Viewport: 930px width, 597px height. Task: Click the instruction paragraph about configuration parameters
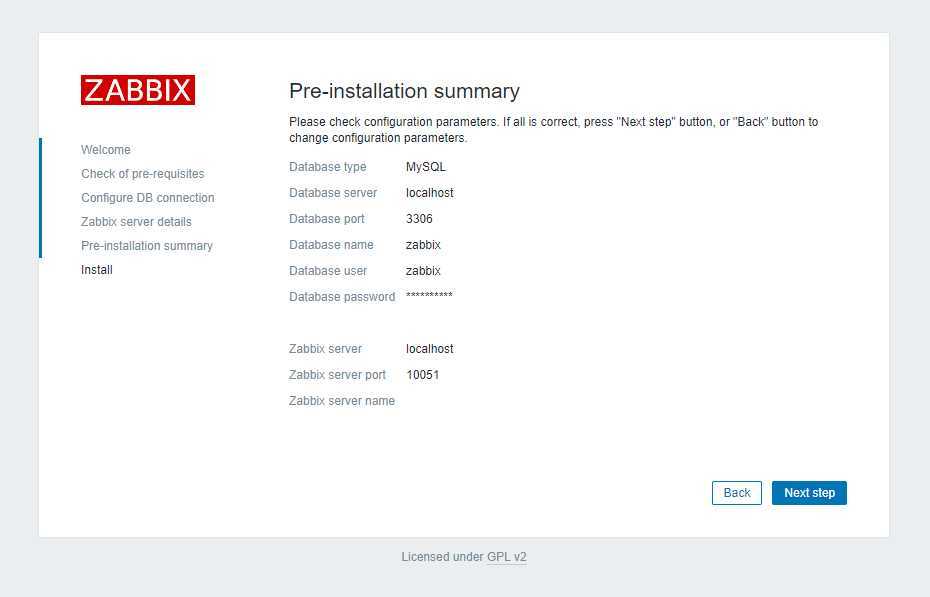[553, 130]
